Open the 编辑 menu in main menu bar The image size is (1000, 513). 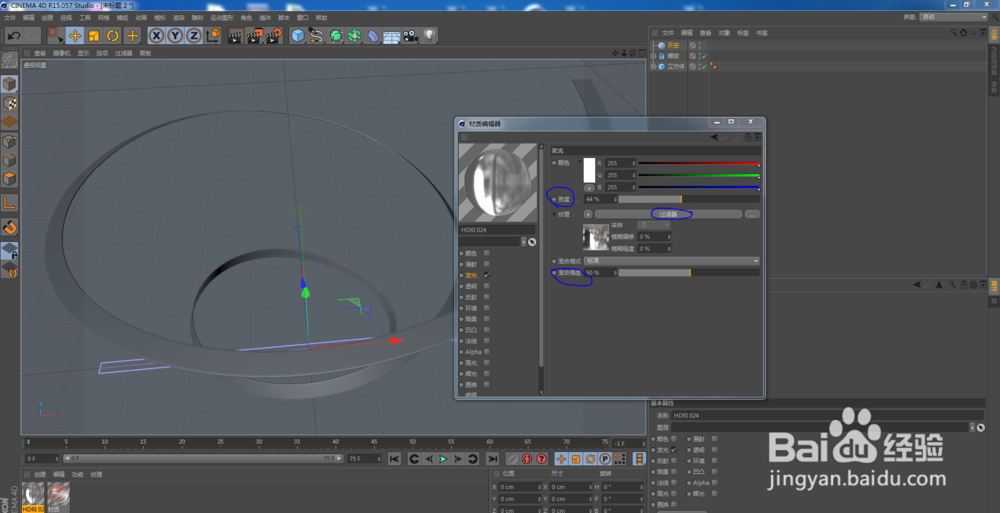[x=29, y=18]
